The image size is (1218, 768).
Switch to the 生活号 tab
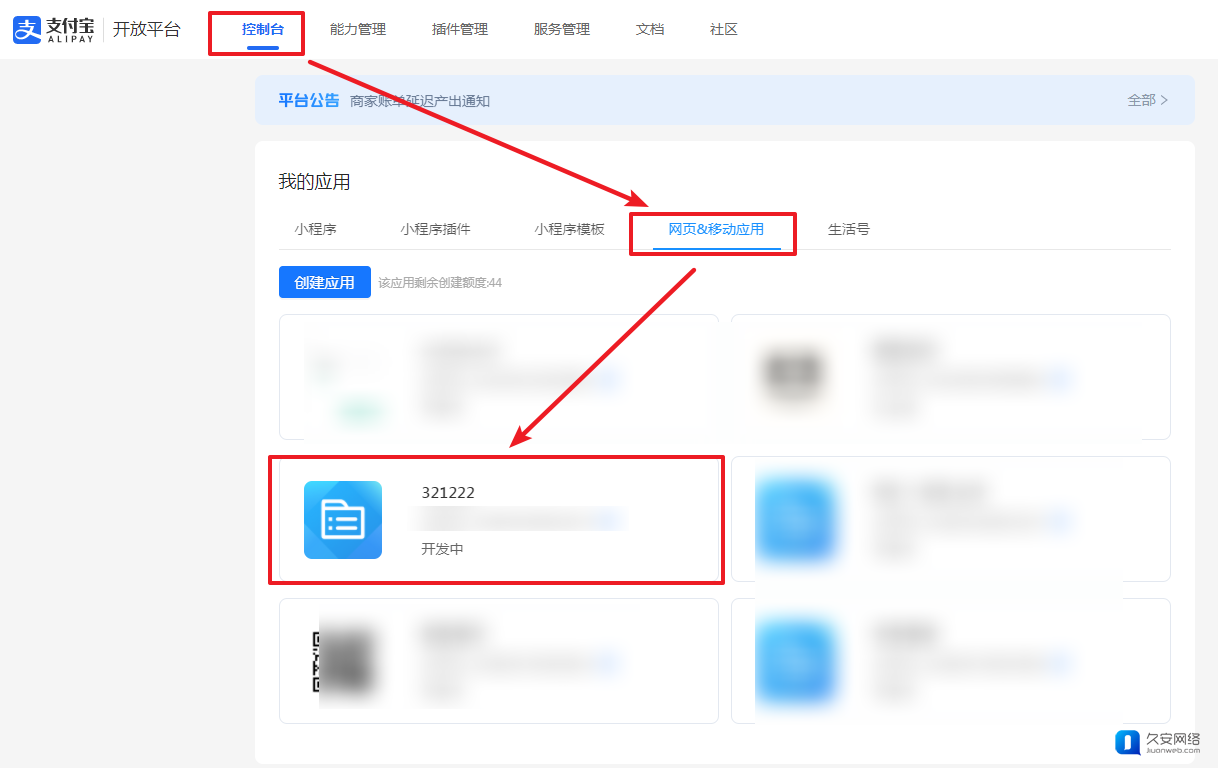[849, 229]
